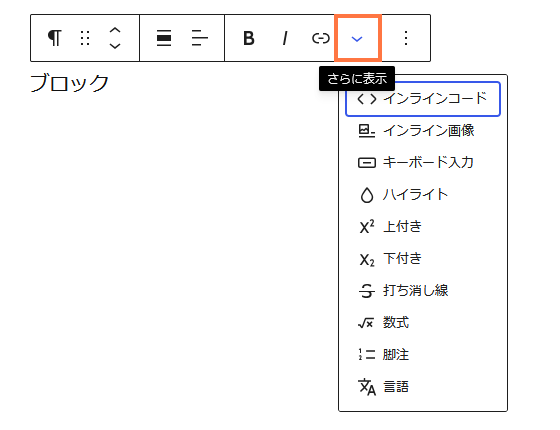Insert 数式 math formula
The height and width of the screenshot is (430, 560).
pyautogui.click(x=423, y=322)
